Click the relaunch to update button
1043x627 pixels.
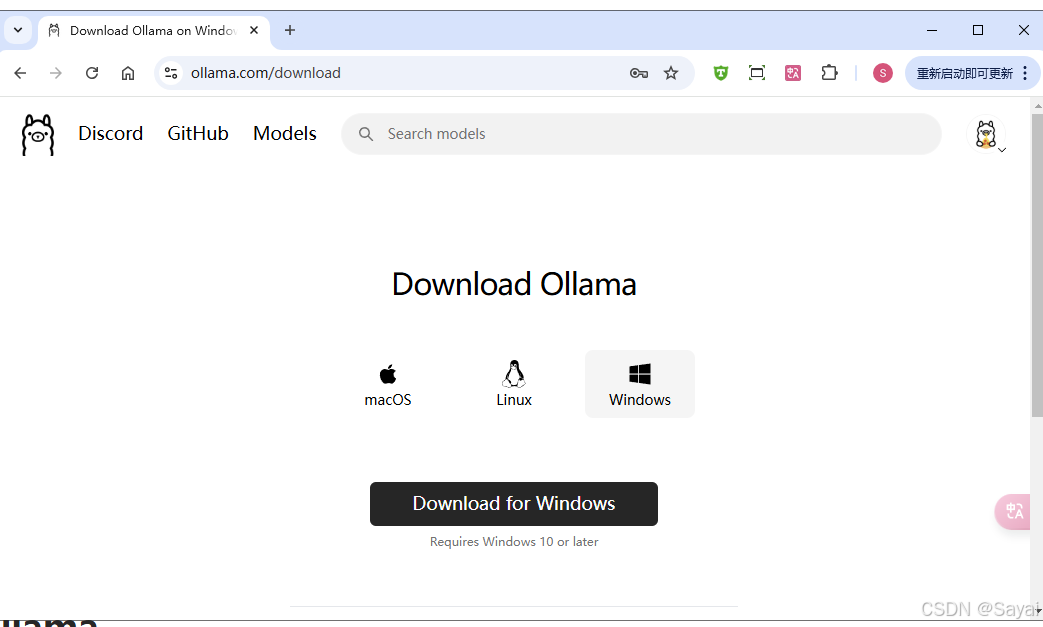965,73
